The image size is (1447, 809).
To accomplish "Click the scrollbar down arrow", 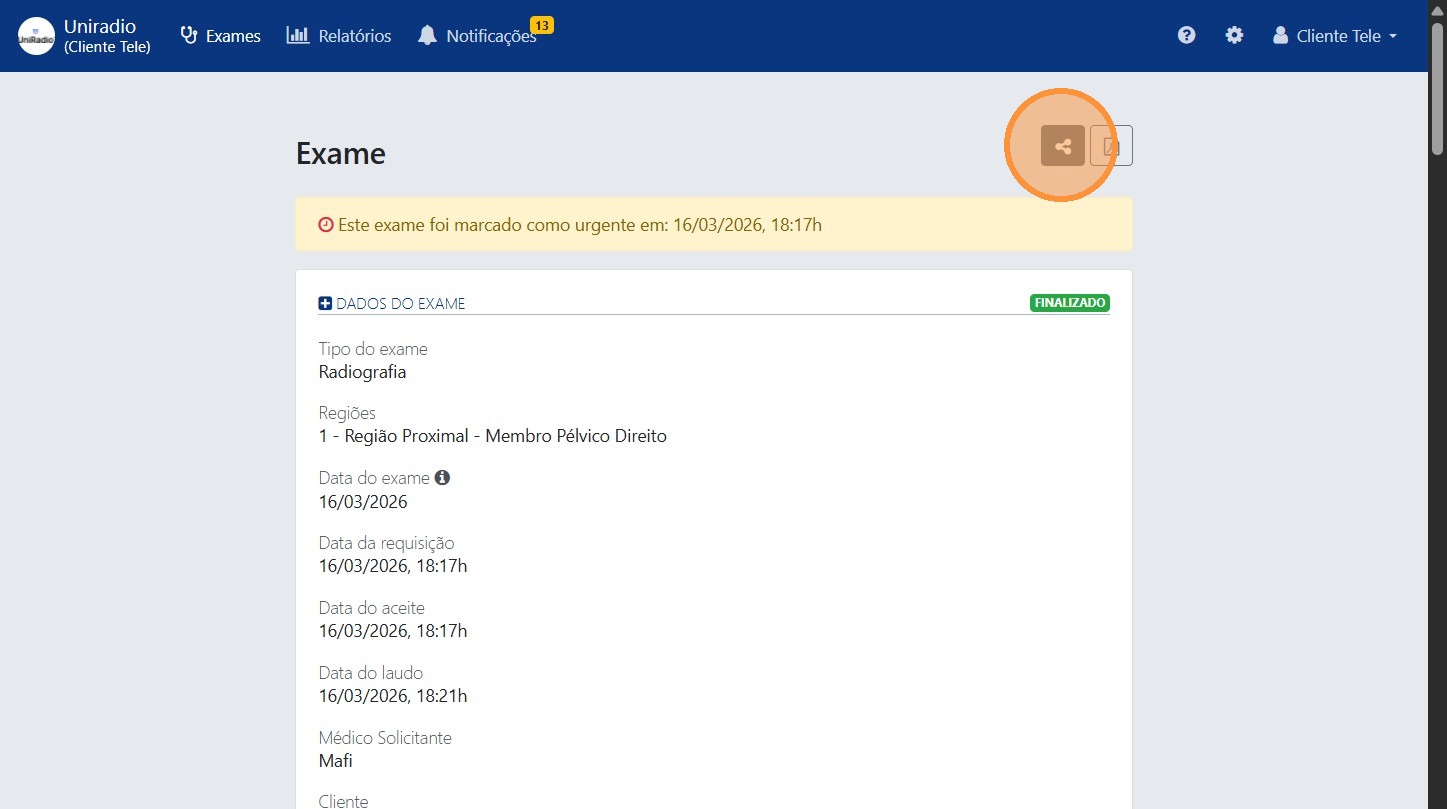I will coord(1437,800).
